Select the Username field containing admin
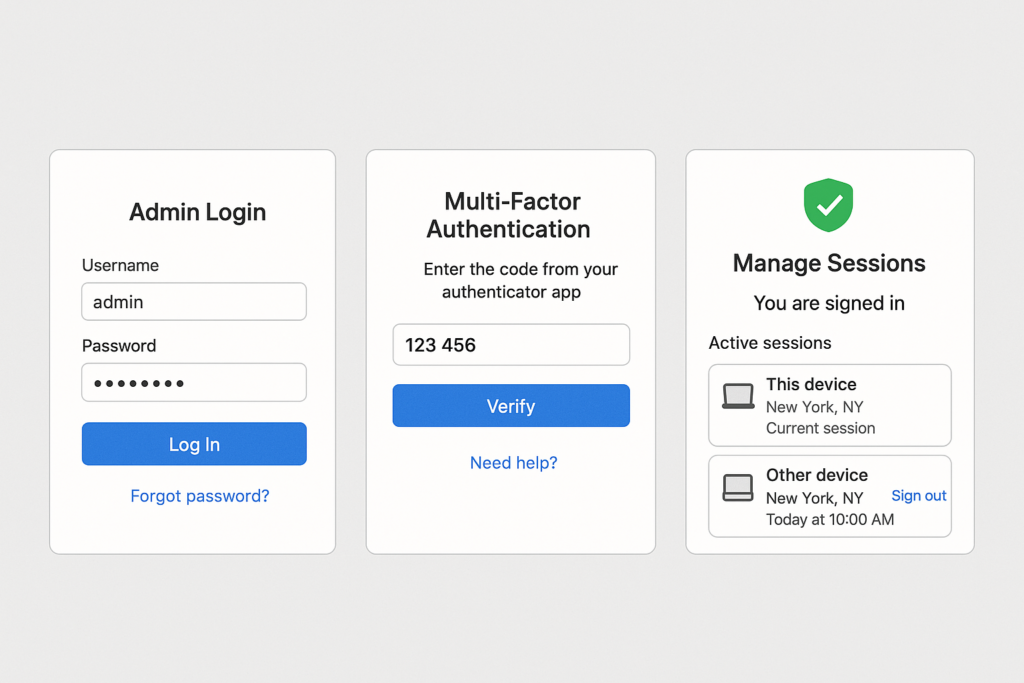Screen dimensions: 1024x683 (194, 301)
